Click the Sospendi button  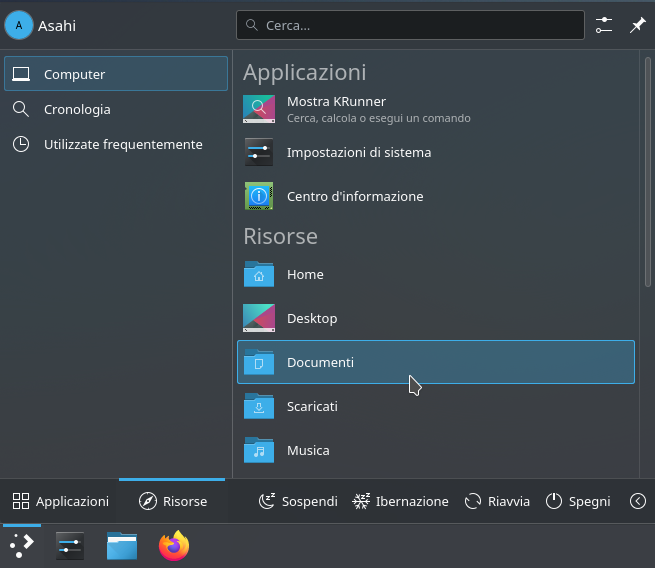point(298,501)
